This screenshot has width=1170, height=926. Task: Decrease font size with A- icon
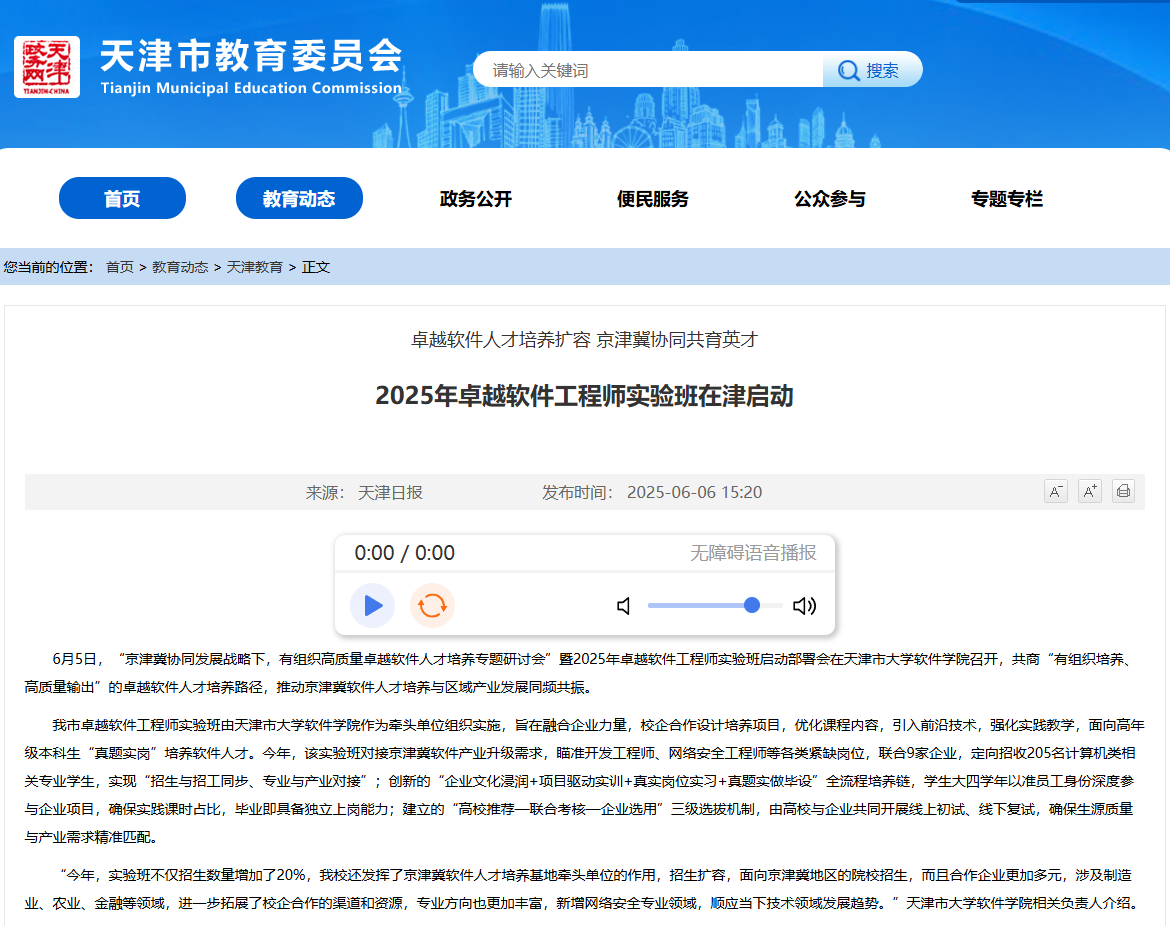[x=1055, y=491]
